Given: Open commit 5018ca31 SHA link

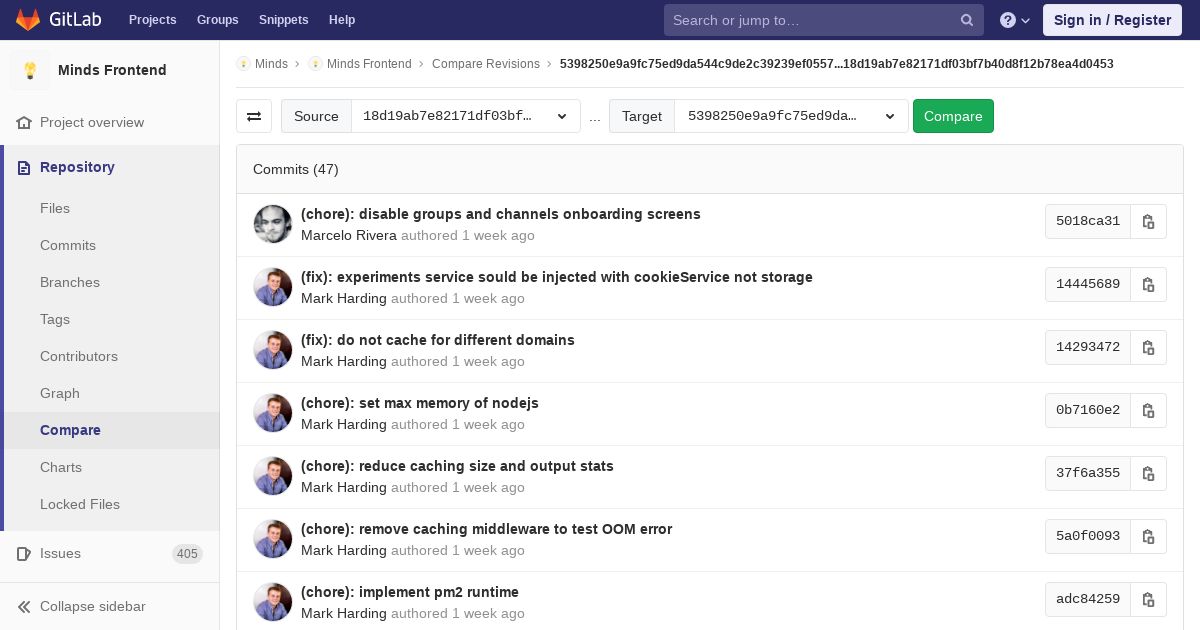Looking at the screenshot, I should click(1088, 221).
